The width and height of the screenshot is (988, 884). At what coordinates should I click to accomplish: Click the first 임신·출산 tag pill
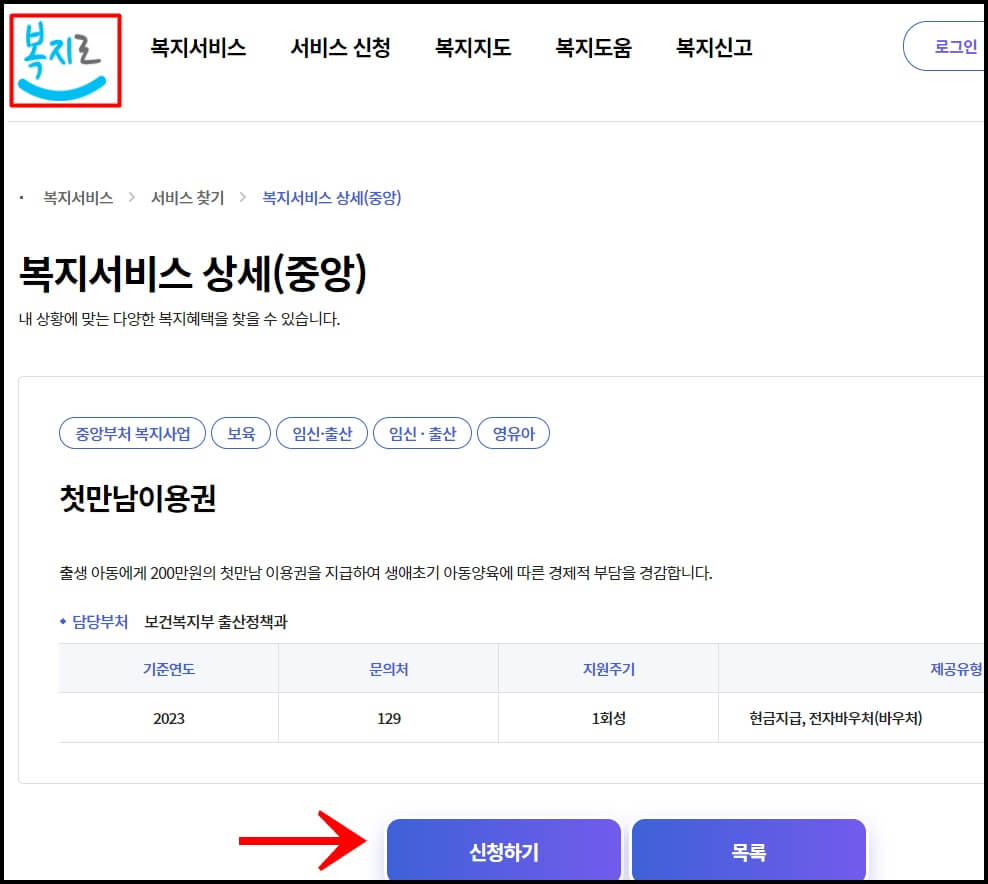click(321, 433)
